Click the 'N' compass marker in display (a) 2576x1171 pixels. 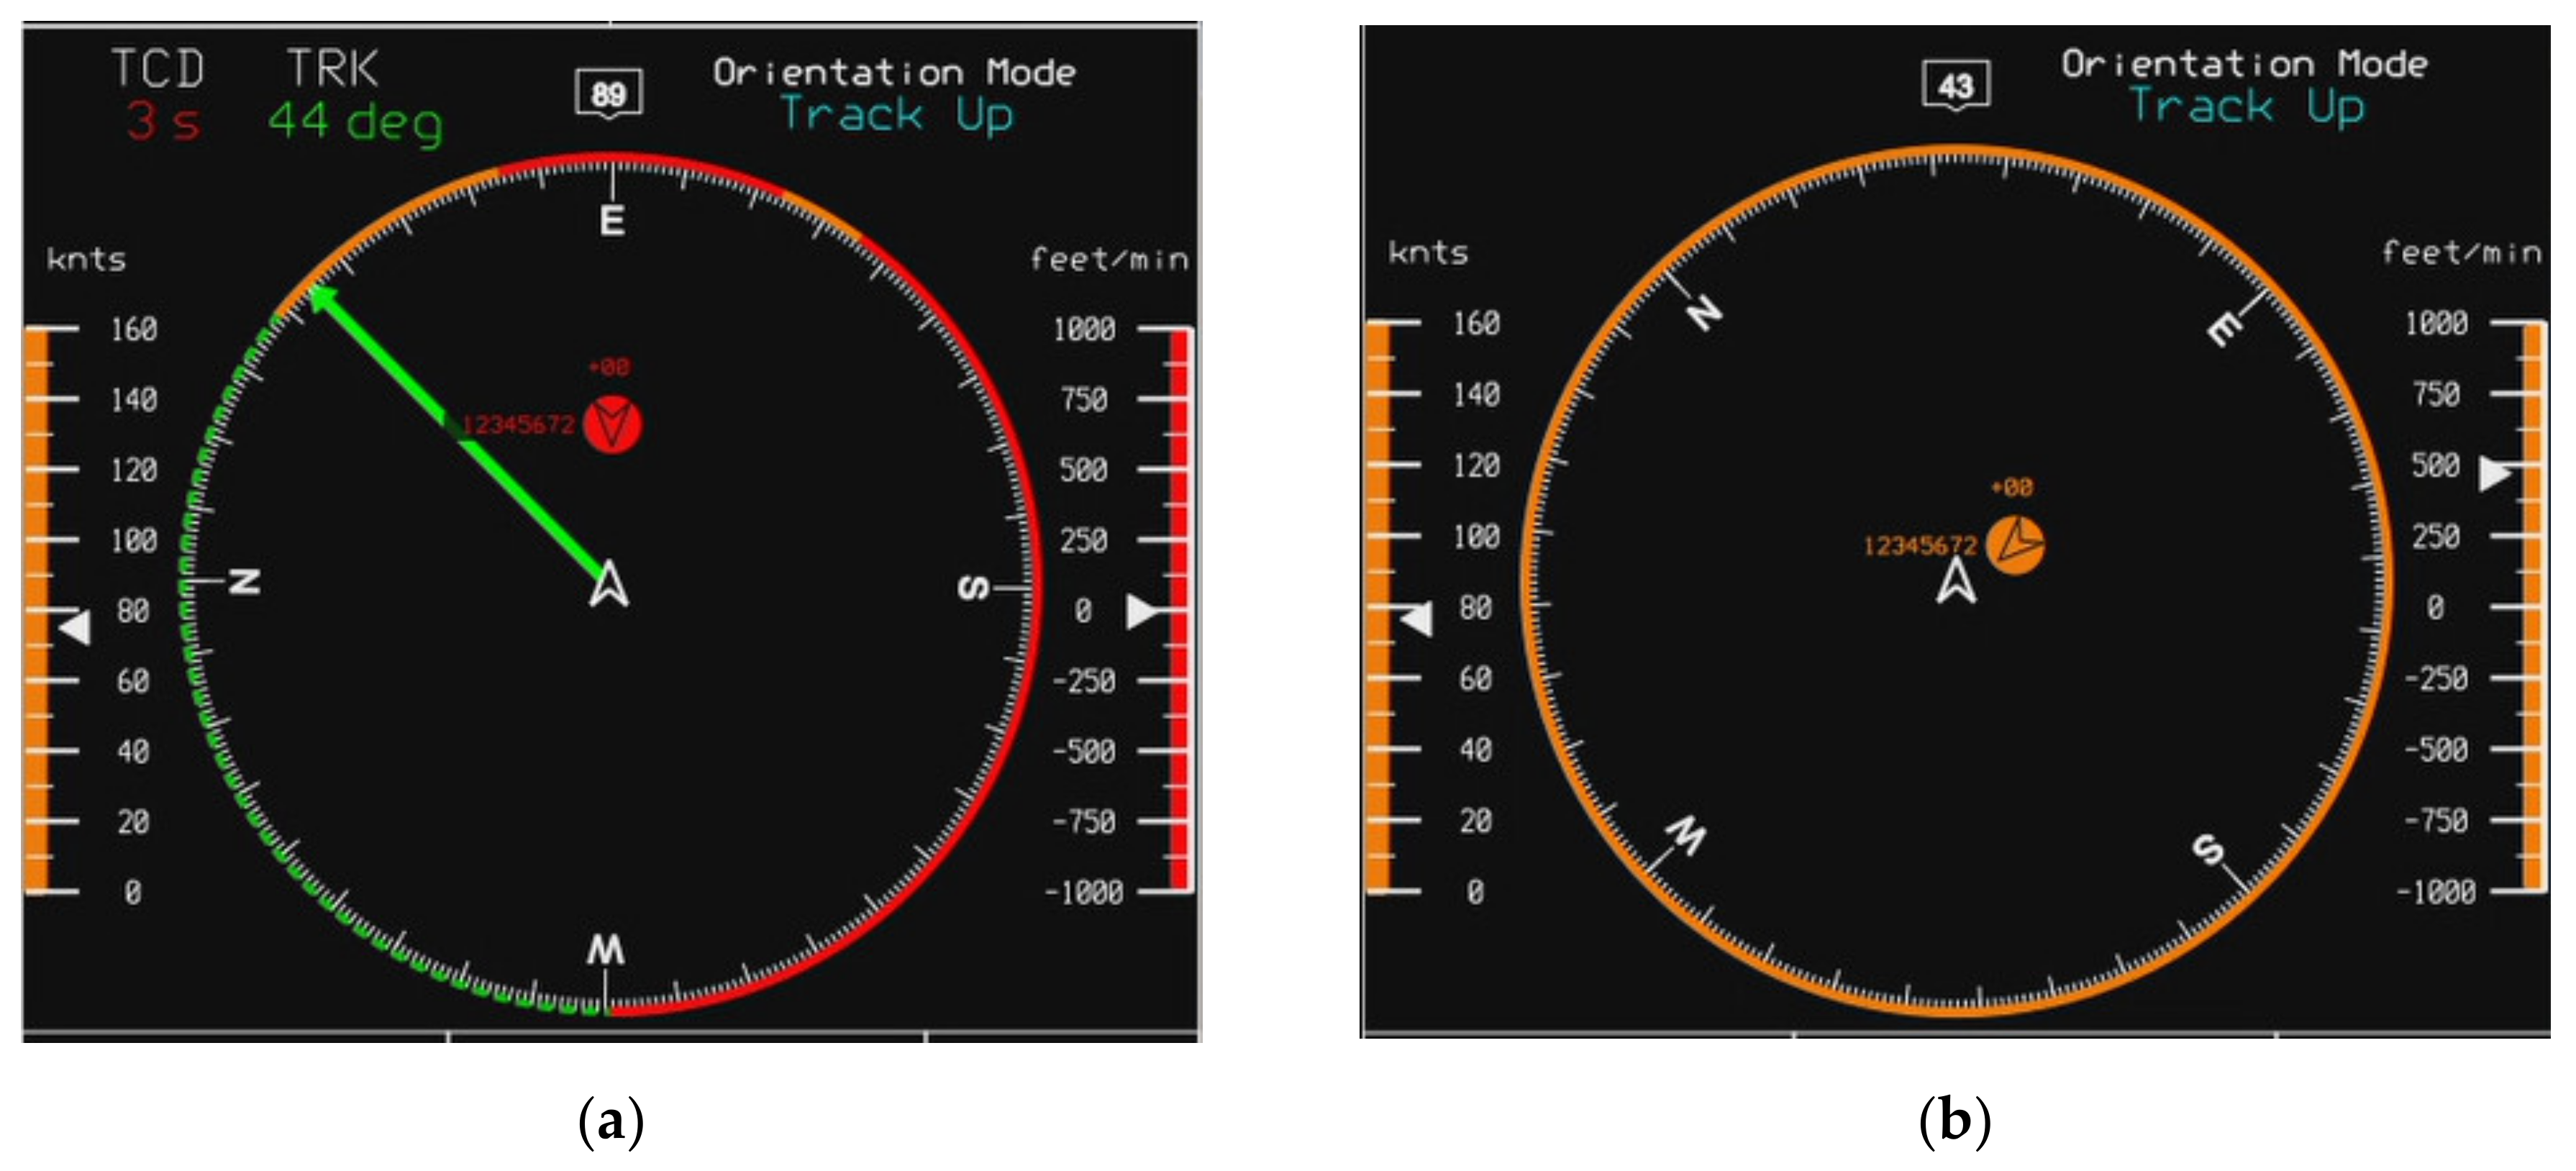tap(245, 582)
